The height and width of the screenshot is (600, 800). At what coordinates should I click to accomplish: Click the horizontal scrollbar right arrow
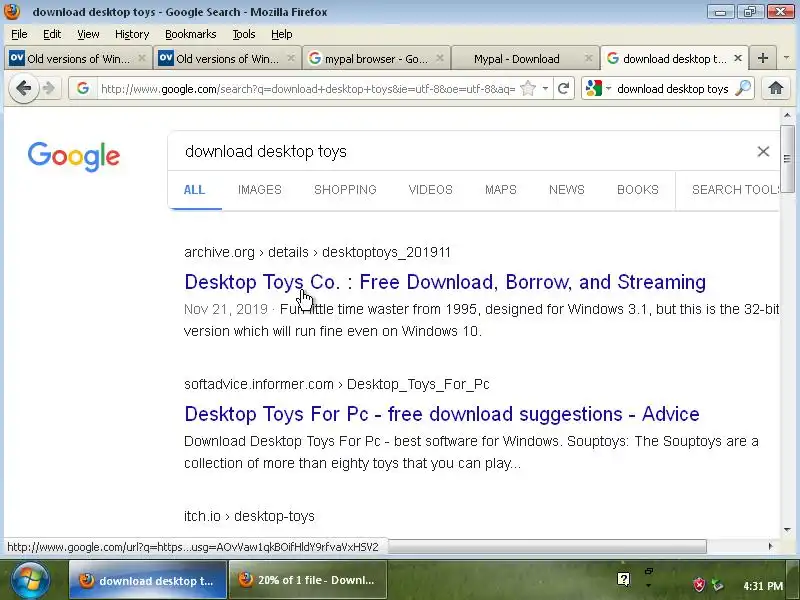tap(770, 546)
